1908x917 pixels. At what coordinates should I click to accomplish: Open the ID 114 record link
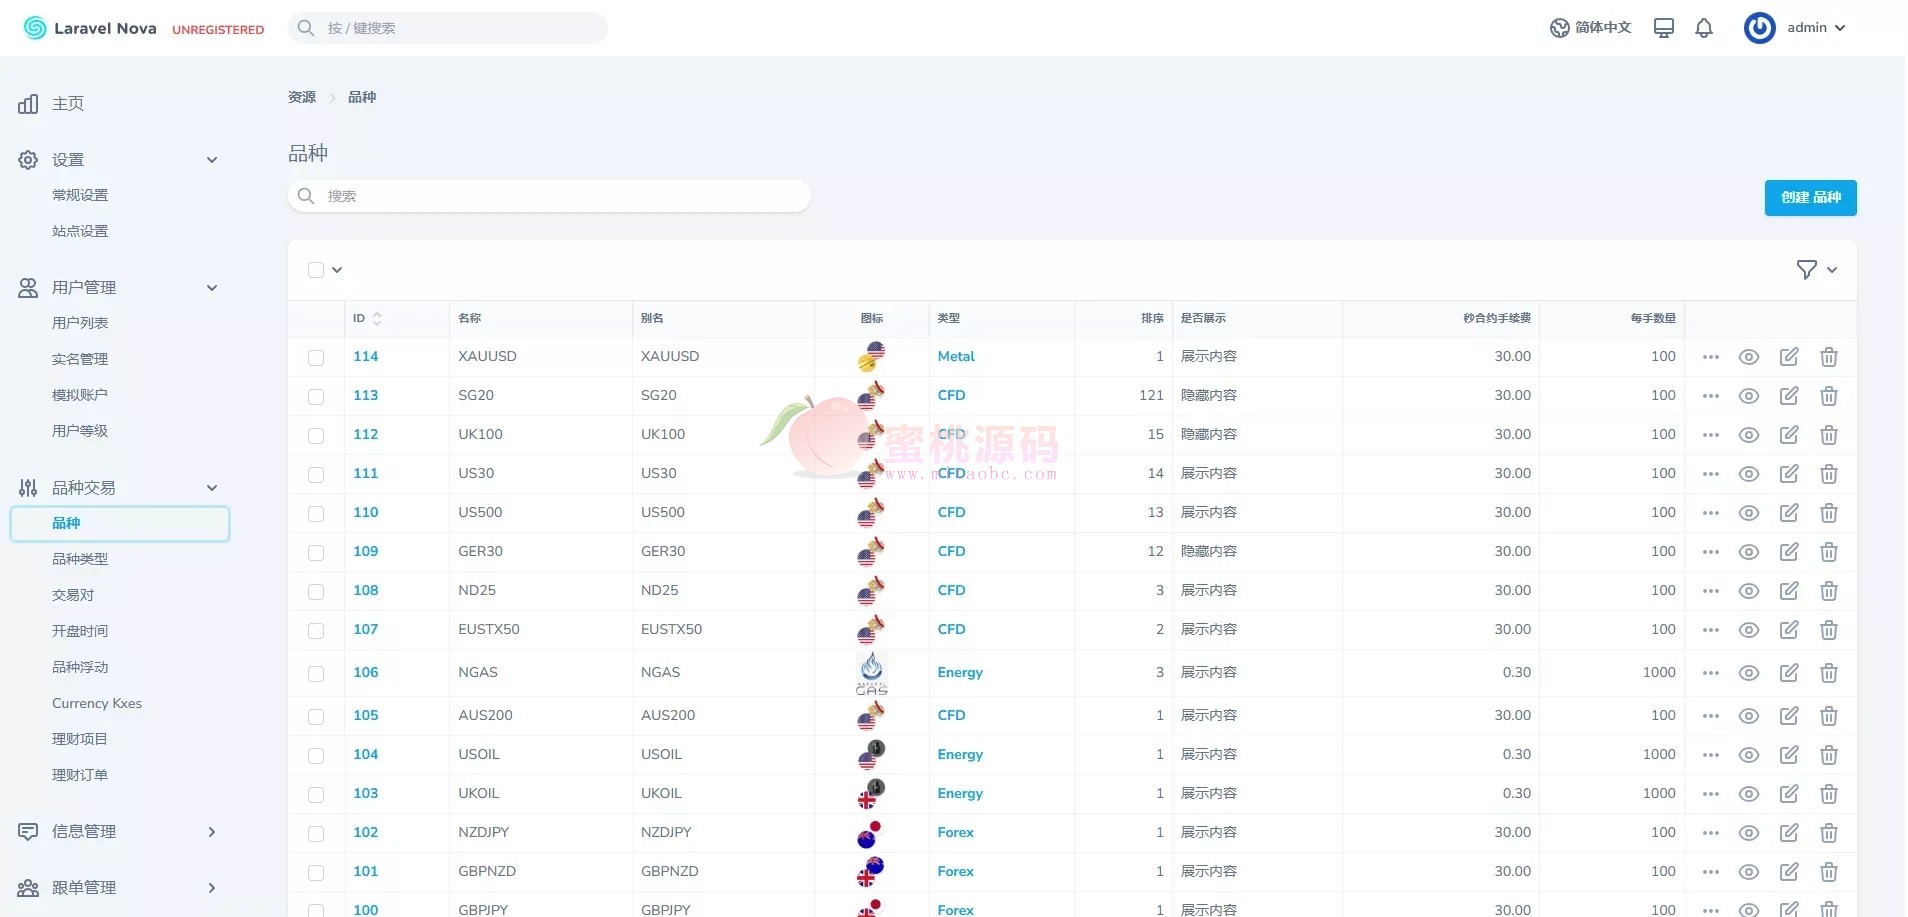click(366, 357)
